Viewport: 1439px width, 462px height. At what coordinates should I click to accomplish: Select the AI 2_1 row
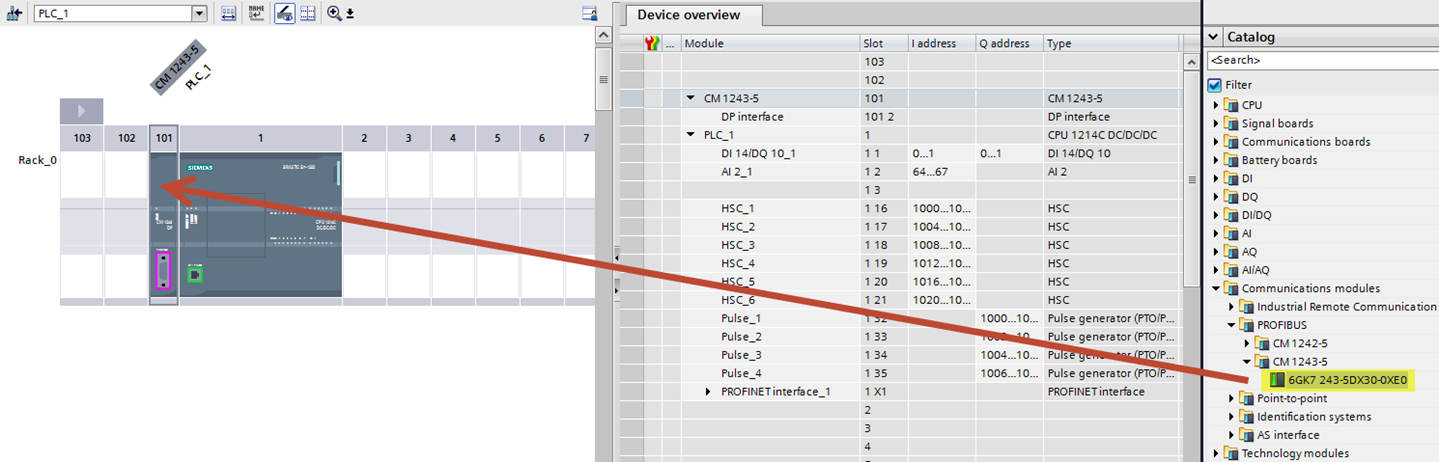point(900,171)
